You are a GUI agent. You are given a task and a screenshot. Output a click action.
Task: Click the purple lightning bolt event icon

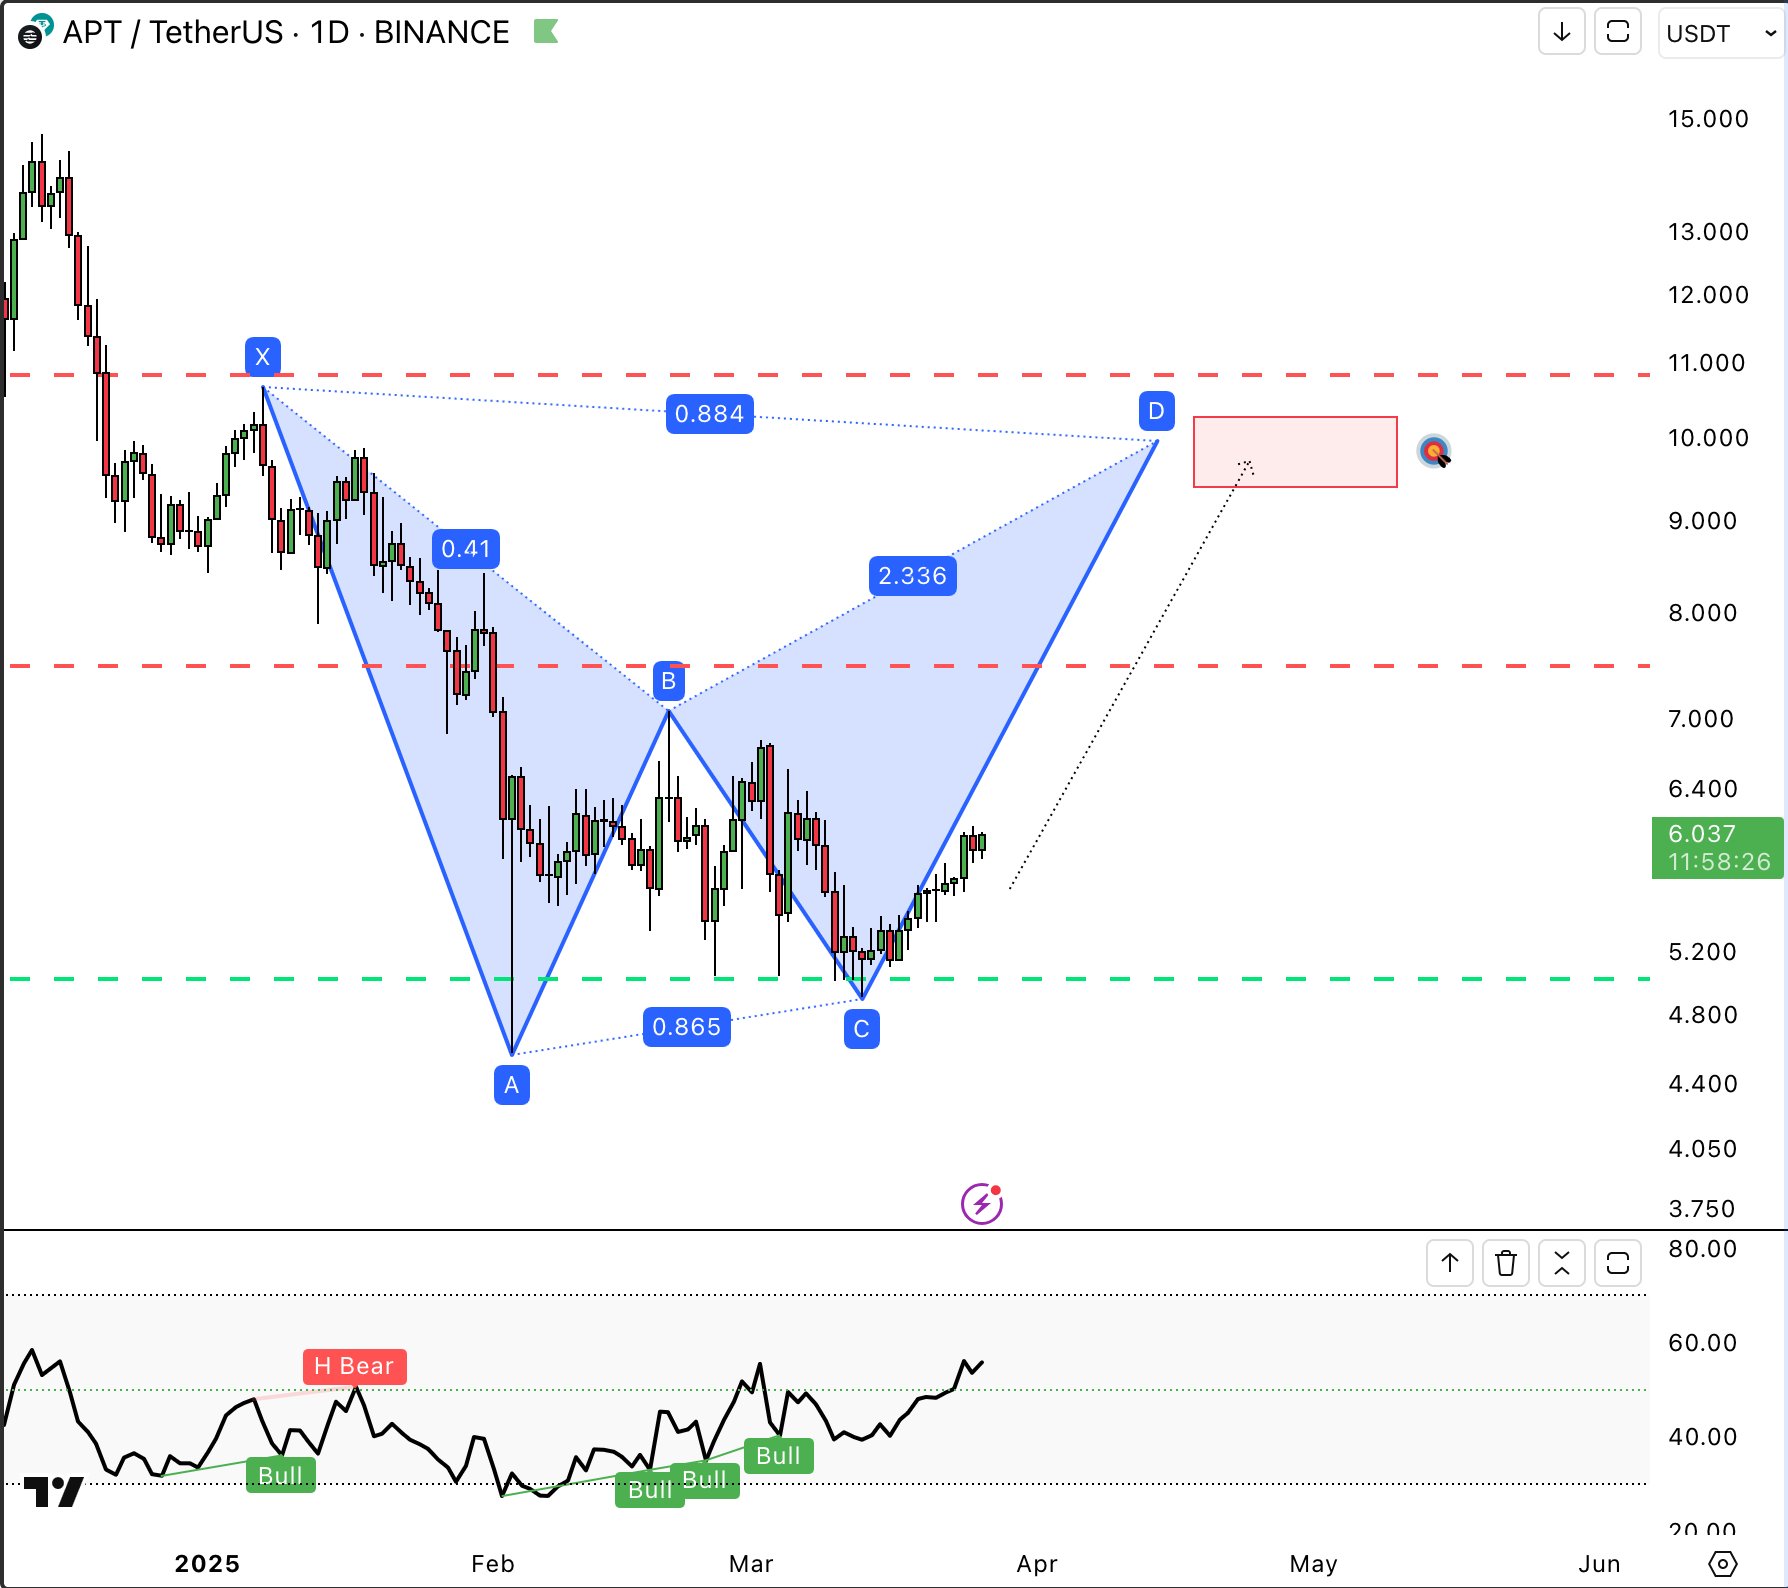click(982, 1203)
